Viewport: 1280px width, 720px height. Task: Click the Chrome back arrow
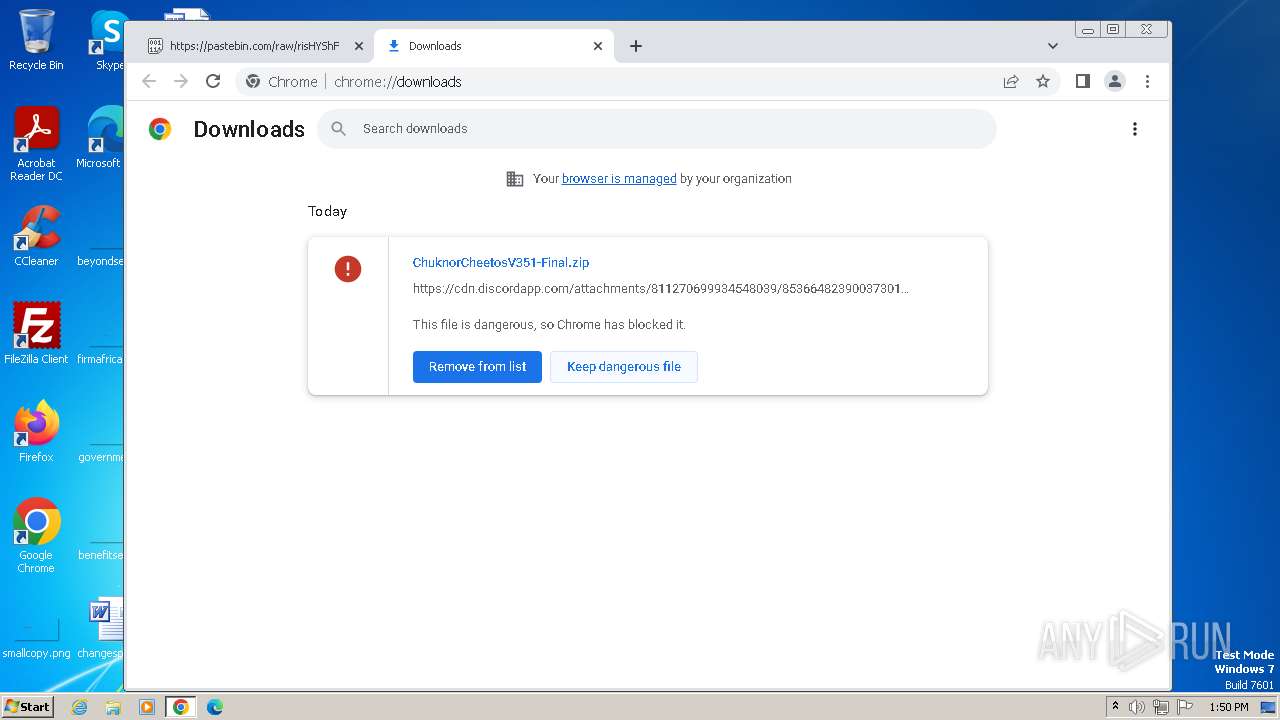pos(149,82)
